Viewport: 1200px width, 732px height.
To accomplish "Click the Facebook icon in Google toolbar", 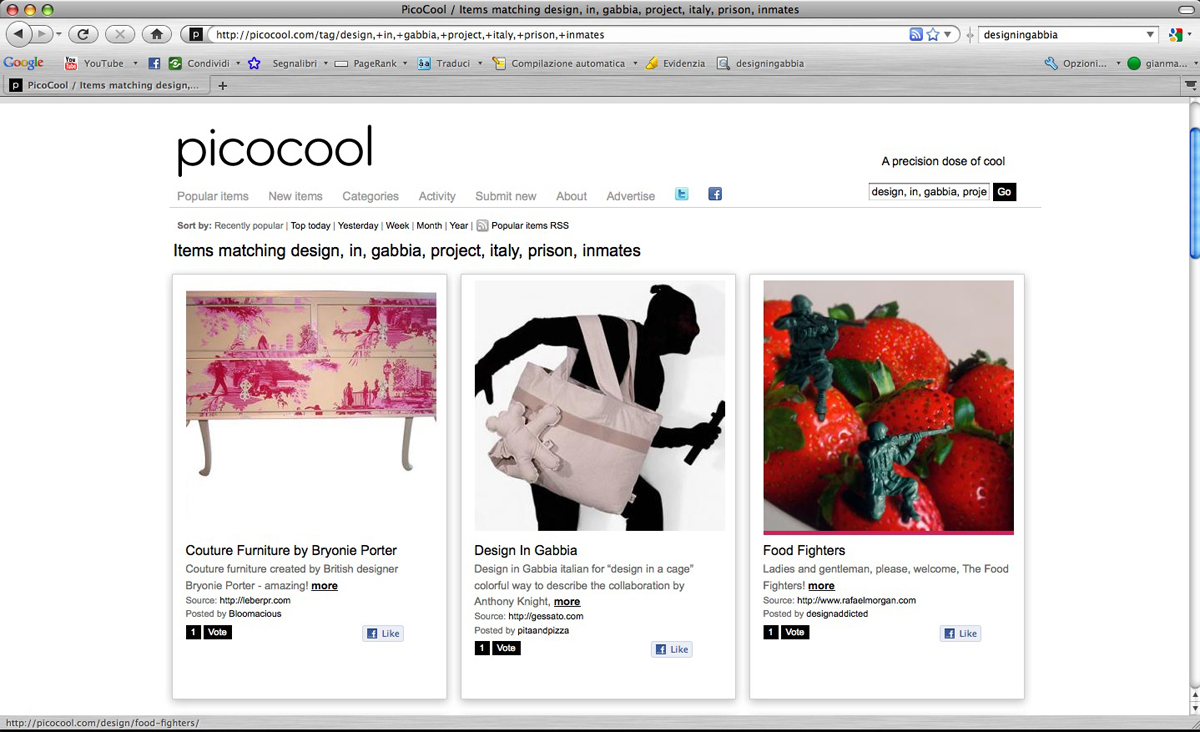I will 154,63.
